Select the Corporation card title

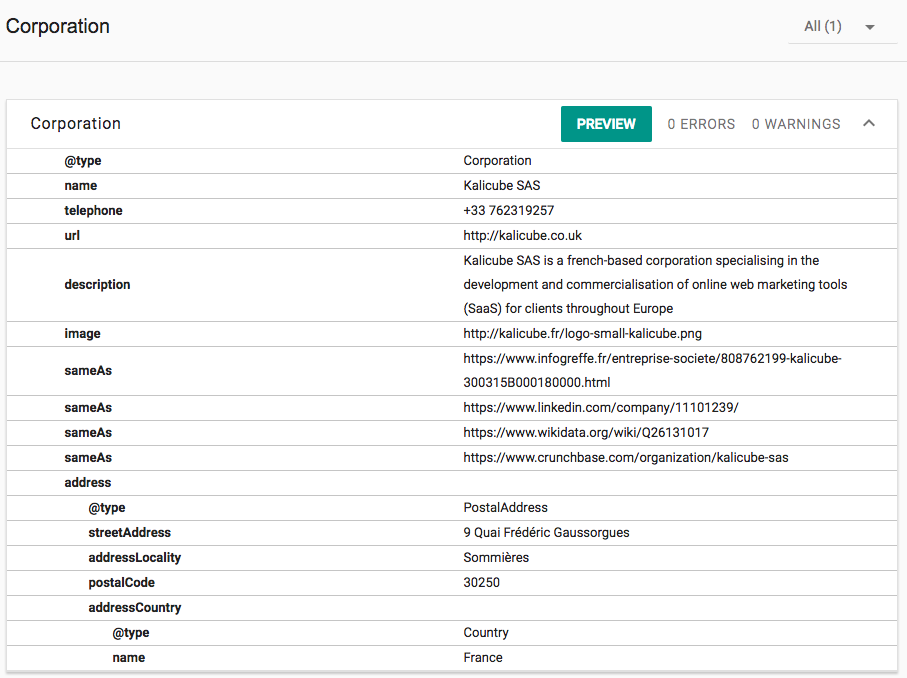click(x=76, y=123)
